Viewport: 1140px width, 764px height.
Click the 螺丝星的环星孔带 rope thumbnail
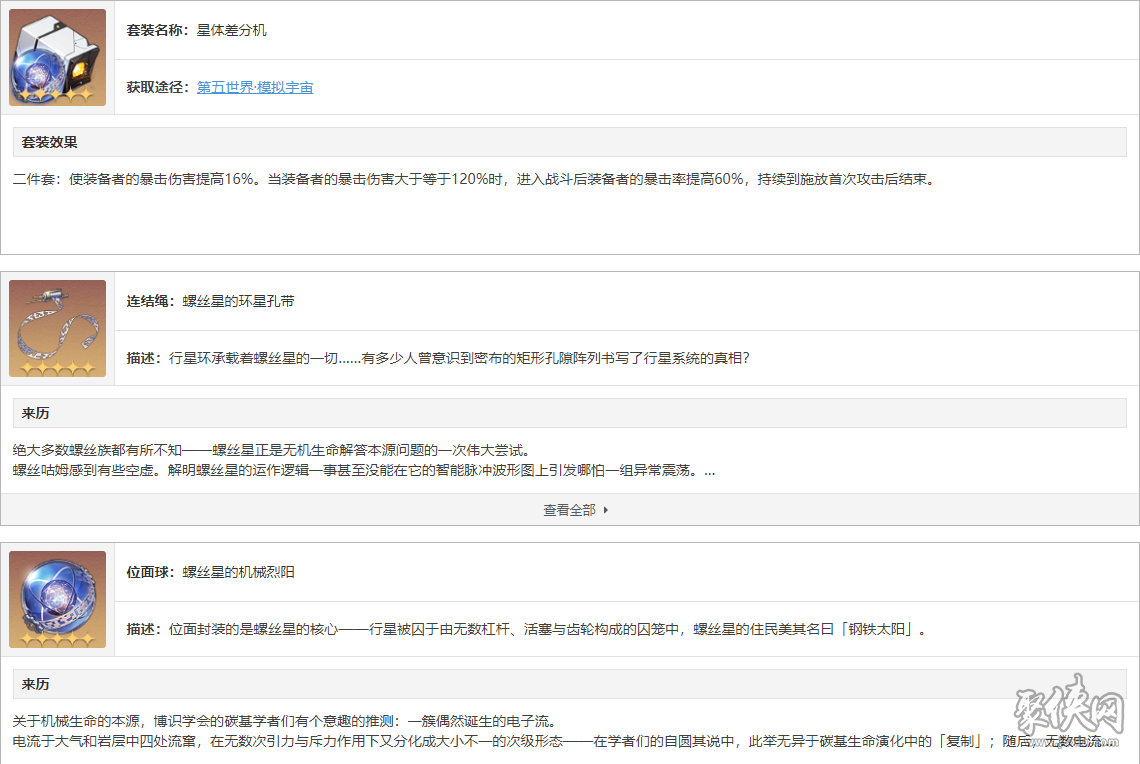(57, 329)
